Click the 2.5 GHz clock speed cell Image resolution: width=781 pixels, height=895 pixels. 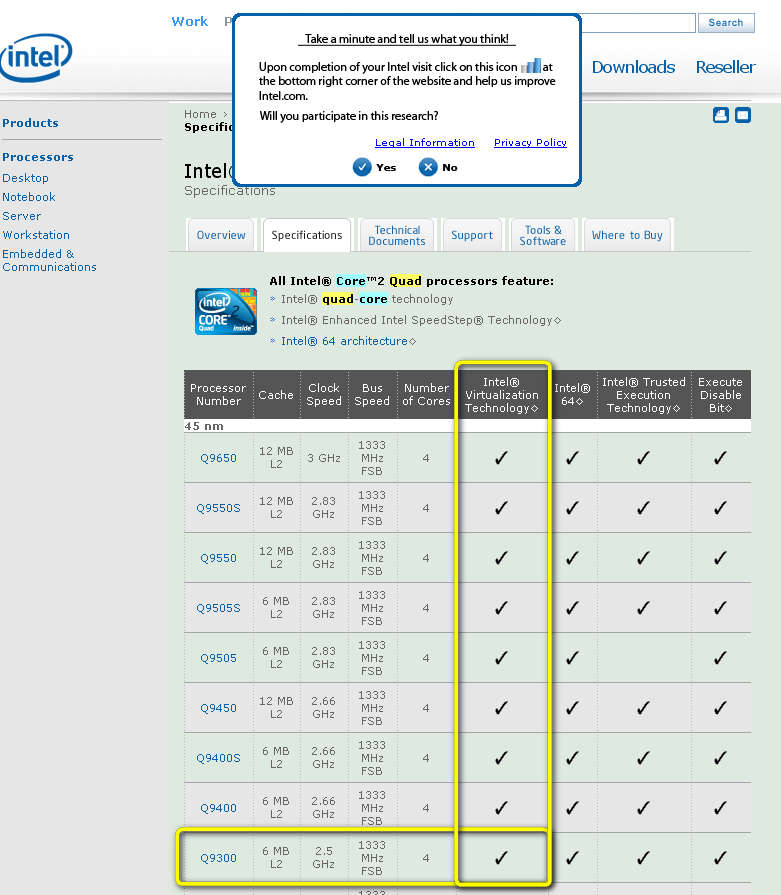coord(324,858)
